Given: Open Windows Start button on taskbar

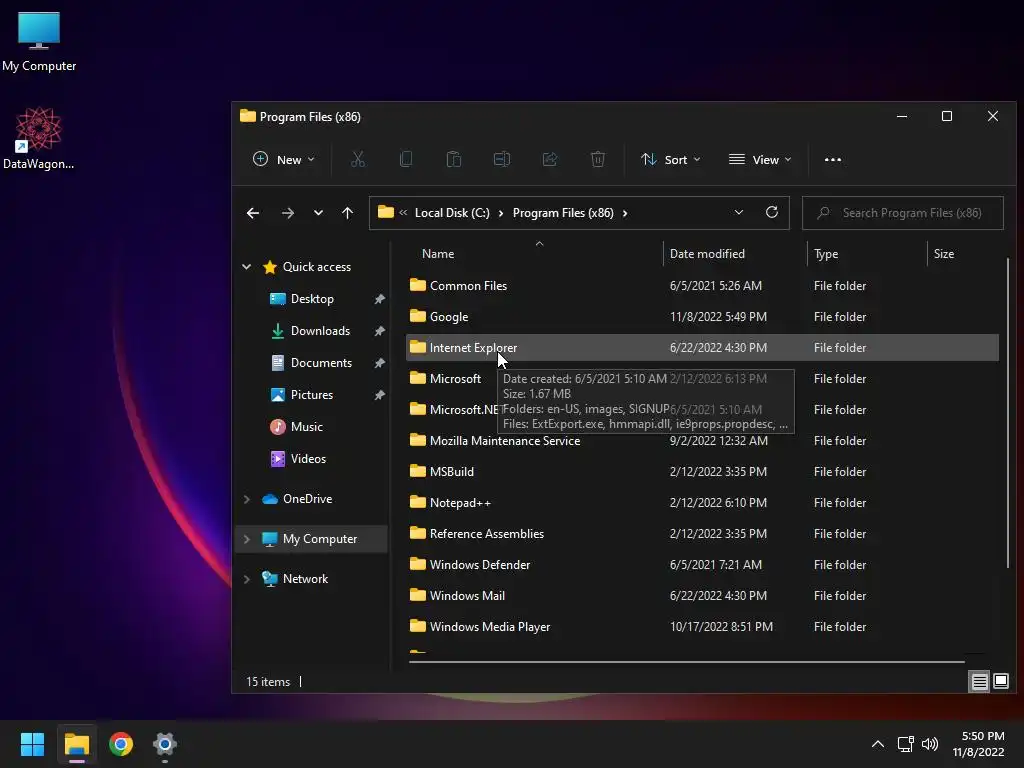Looking at the screenshot, I should [32, 744].
